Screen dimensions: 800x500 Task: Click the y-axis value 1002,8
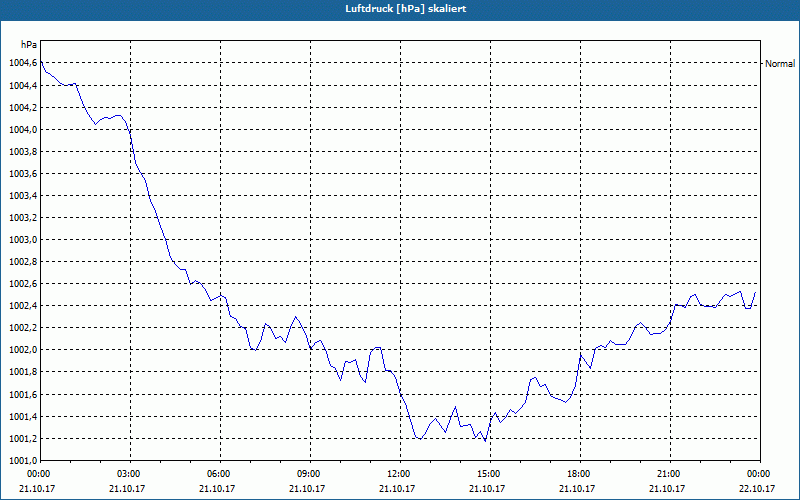(x=23, y=262)
